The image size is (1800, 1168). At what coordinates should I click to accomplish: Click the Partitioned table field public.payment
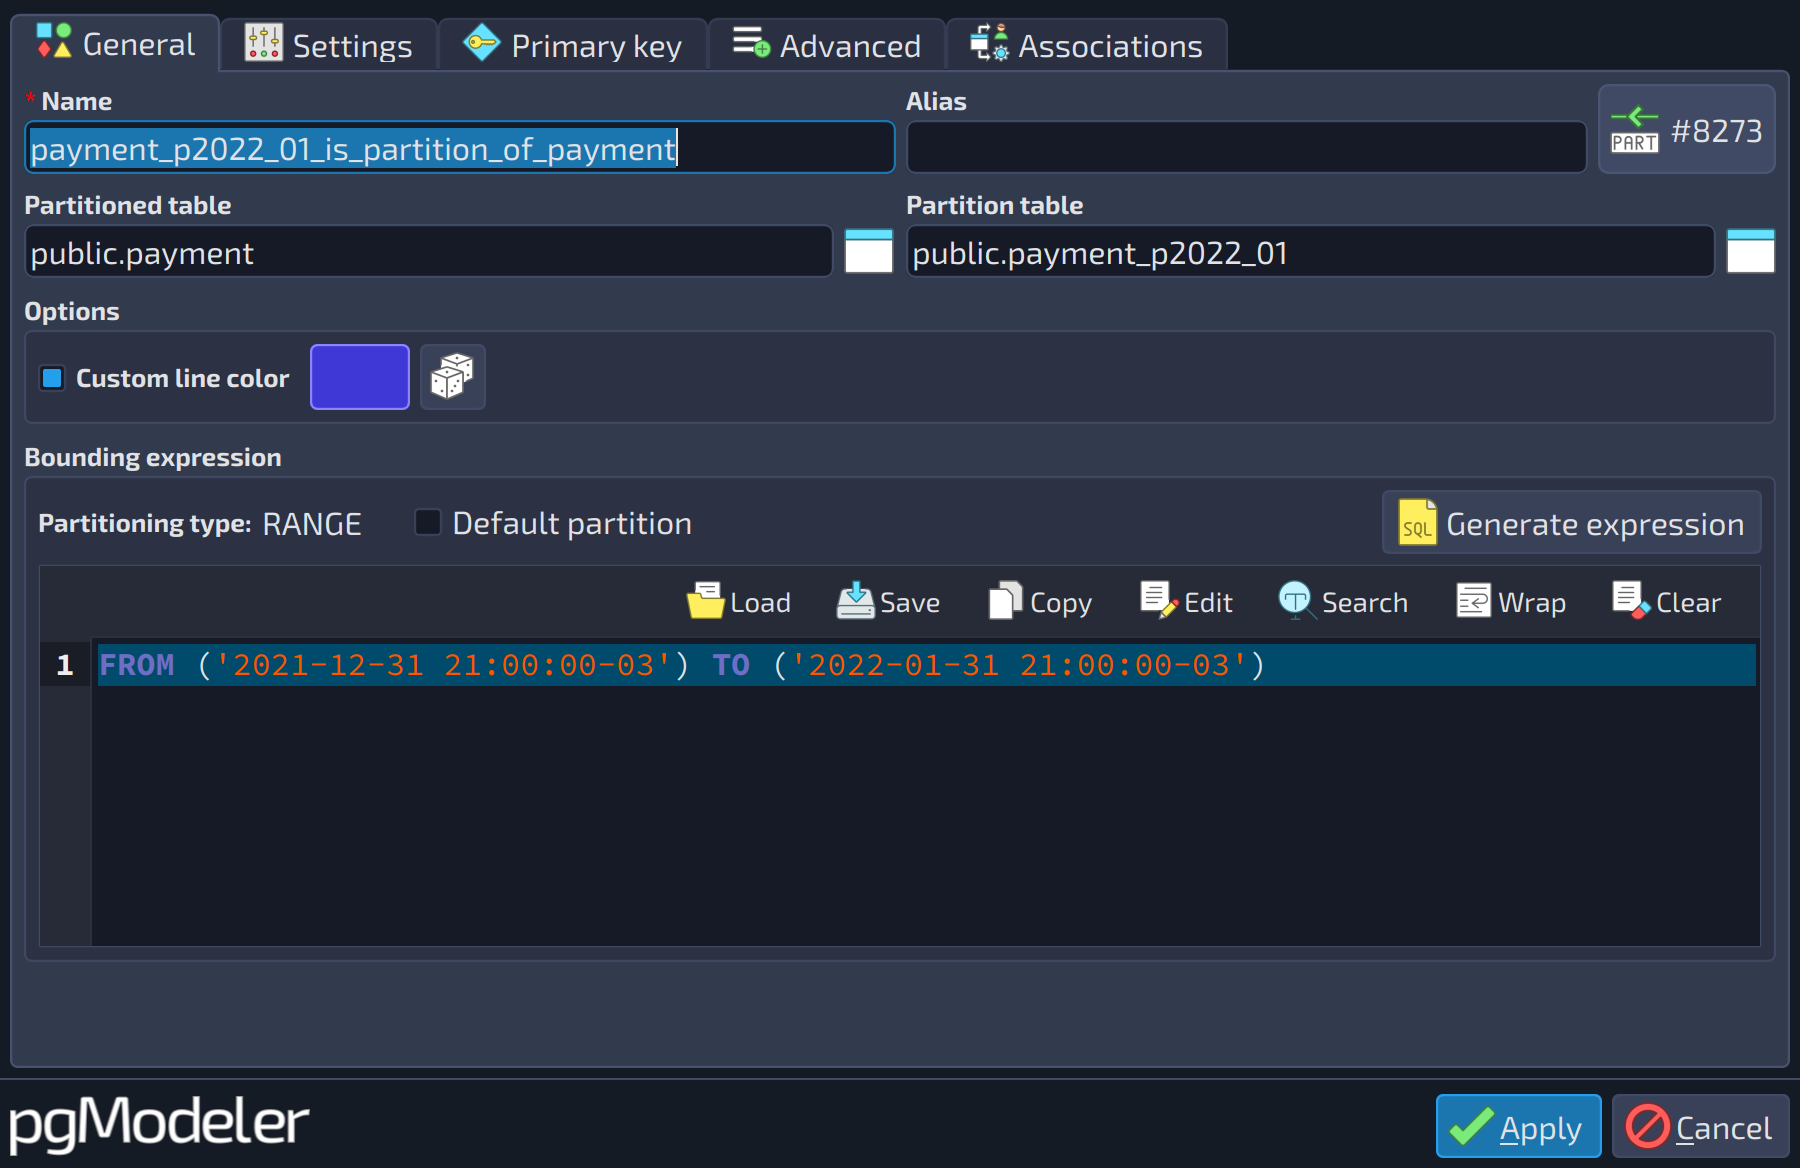tap(428, 252)
